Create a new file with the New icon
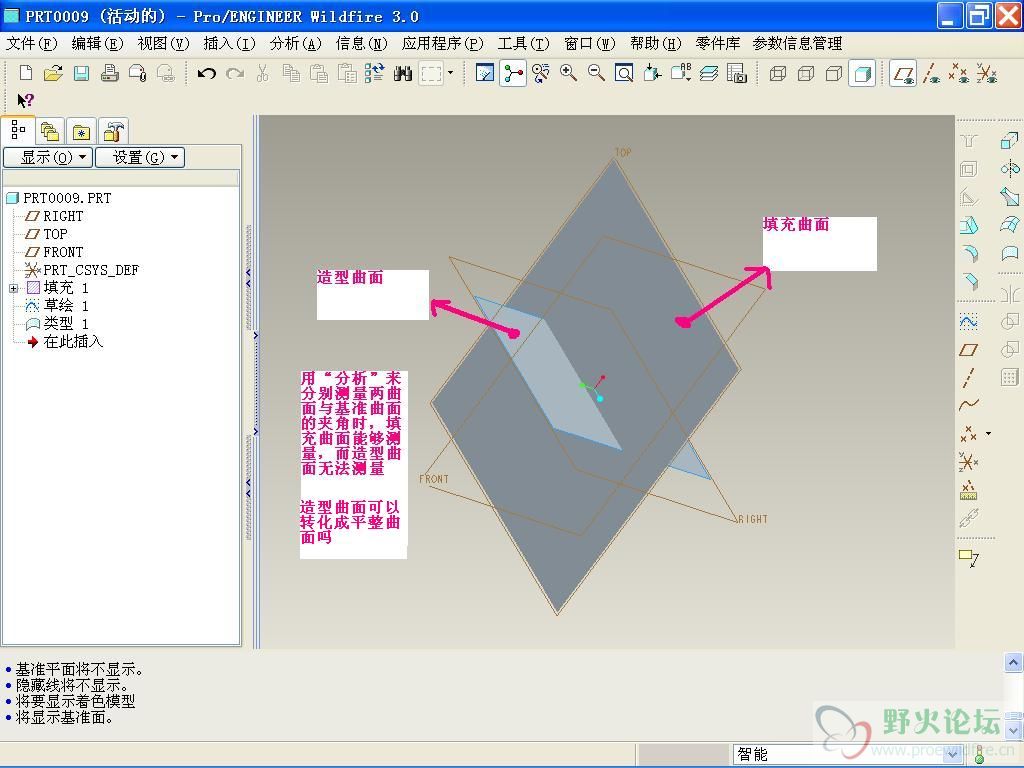This screenshot has width=1024, height=768. coord(26,73)
